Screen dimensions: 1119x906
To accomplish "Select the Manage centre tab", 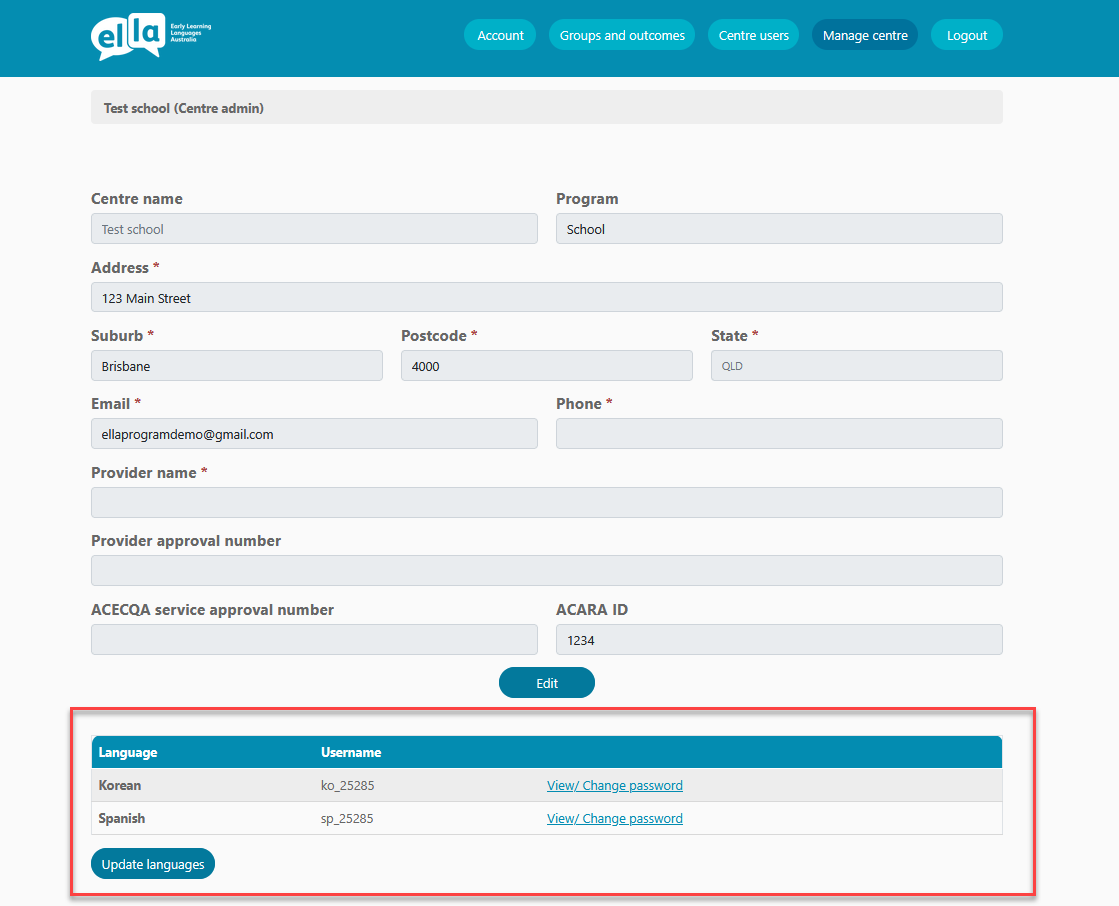I will point(864,34).
